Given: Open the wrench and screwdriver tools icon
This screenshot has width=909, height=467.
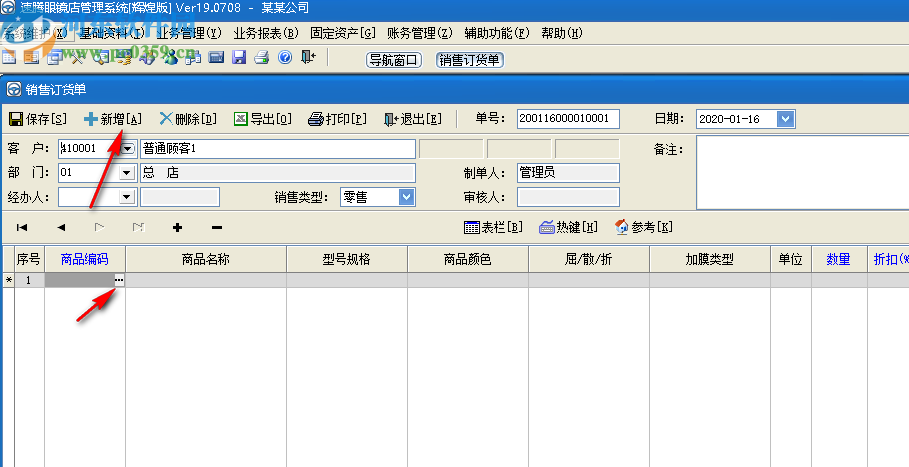Looking at the screenshot, I should (x=78, y=57).
